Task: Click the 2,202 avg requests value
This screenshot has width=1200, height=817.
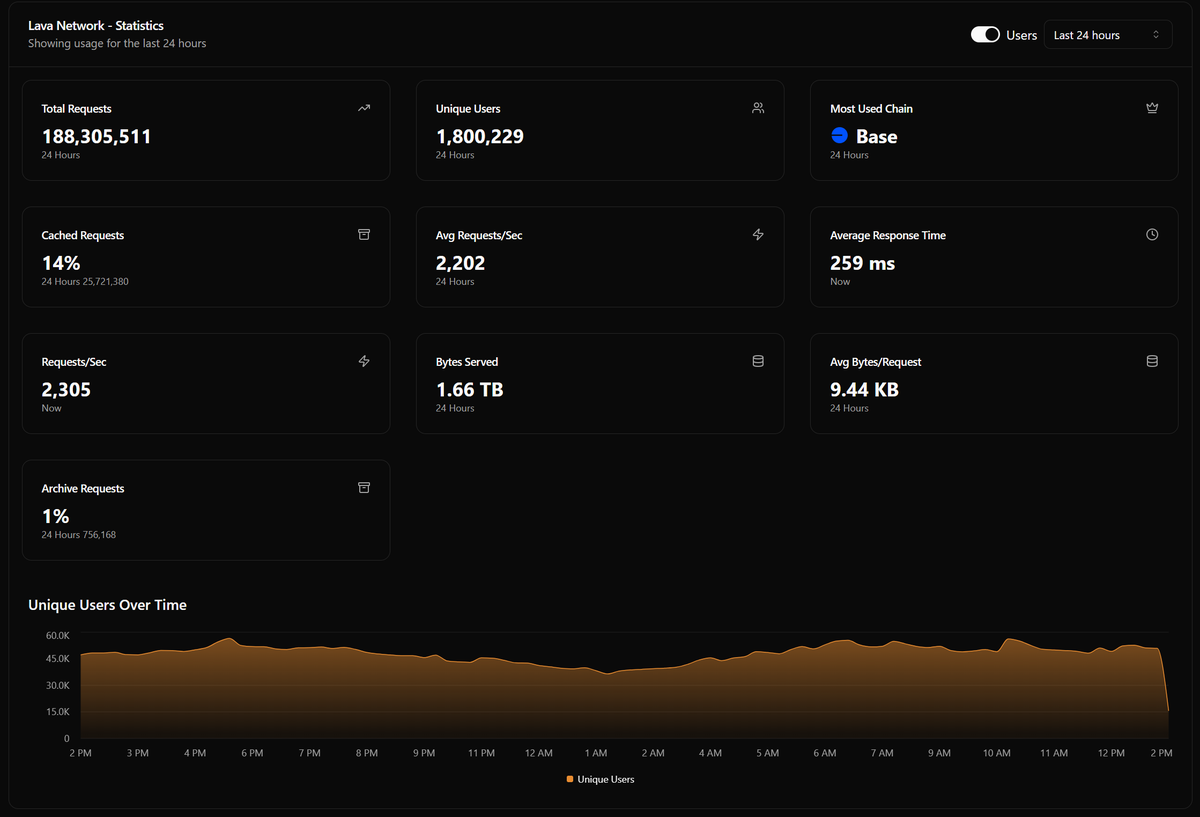Action: tap(461, 263)
